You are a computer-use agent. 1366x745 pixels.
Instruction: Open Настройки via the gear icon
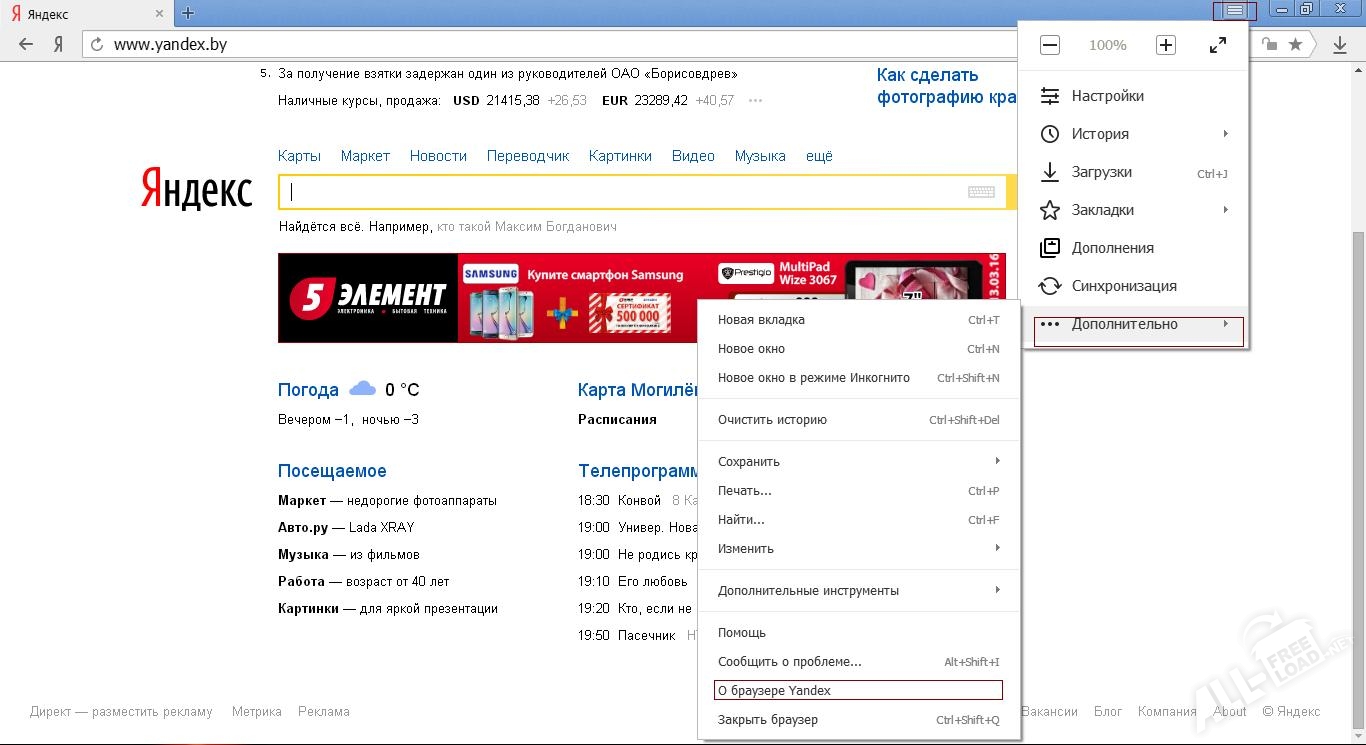[1050, 95]
